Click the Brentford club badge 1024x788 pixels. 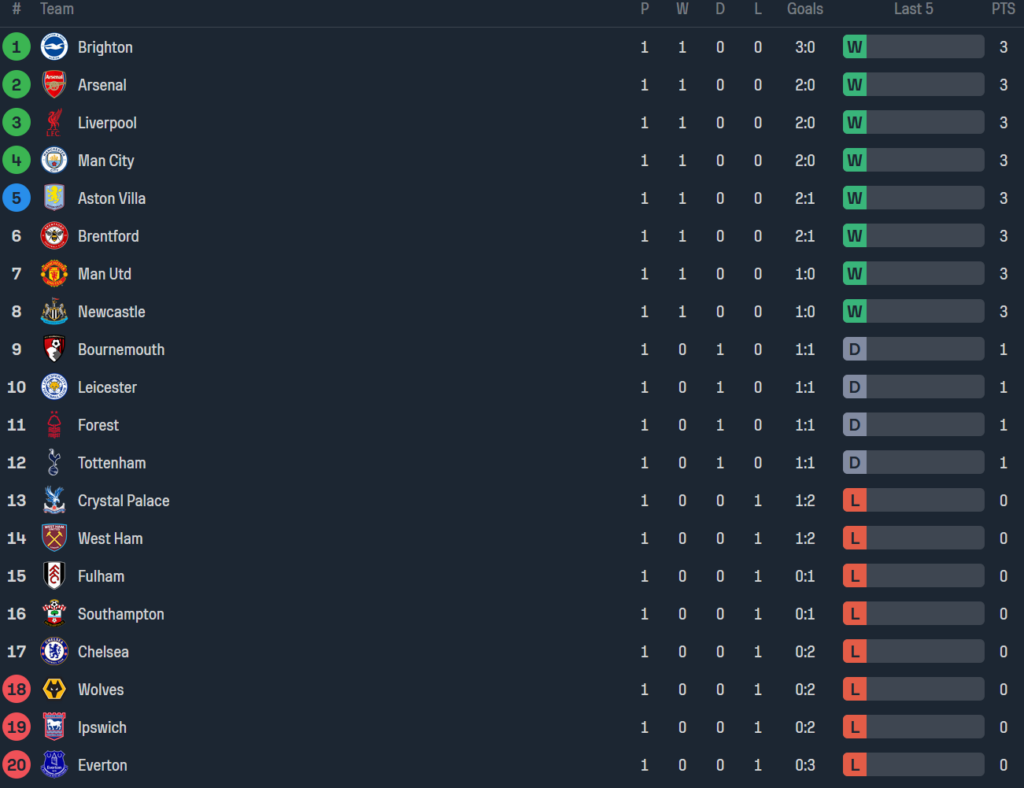point(54,236)
